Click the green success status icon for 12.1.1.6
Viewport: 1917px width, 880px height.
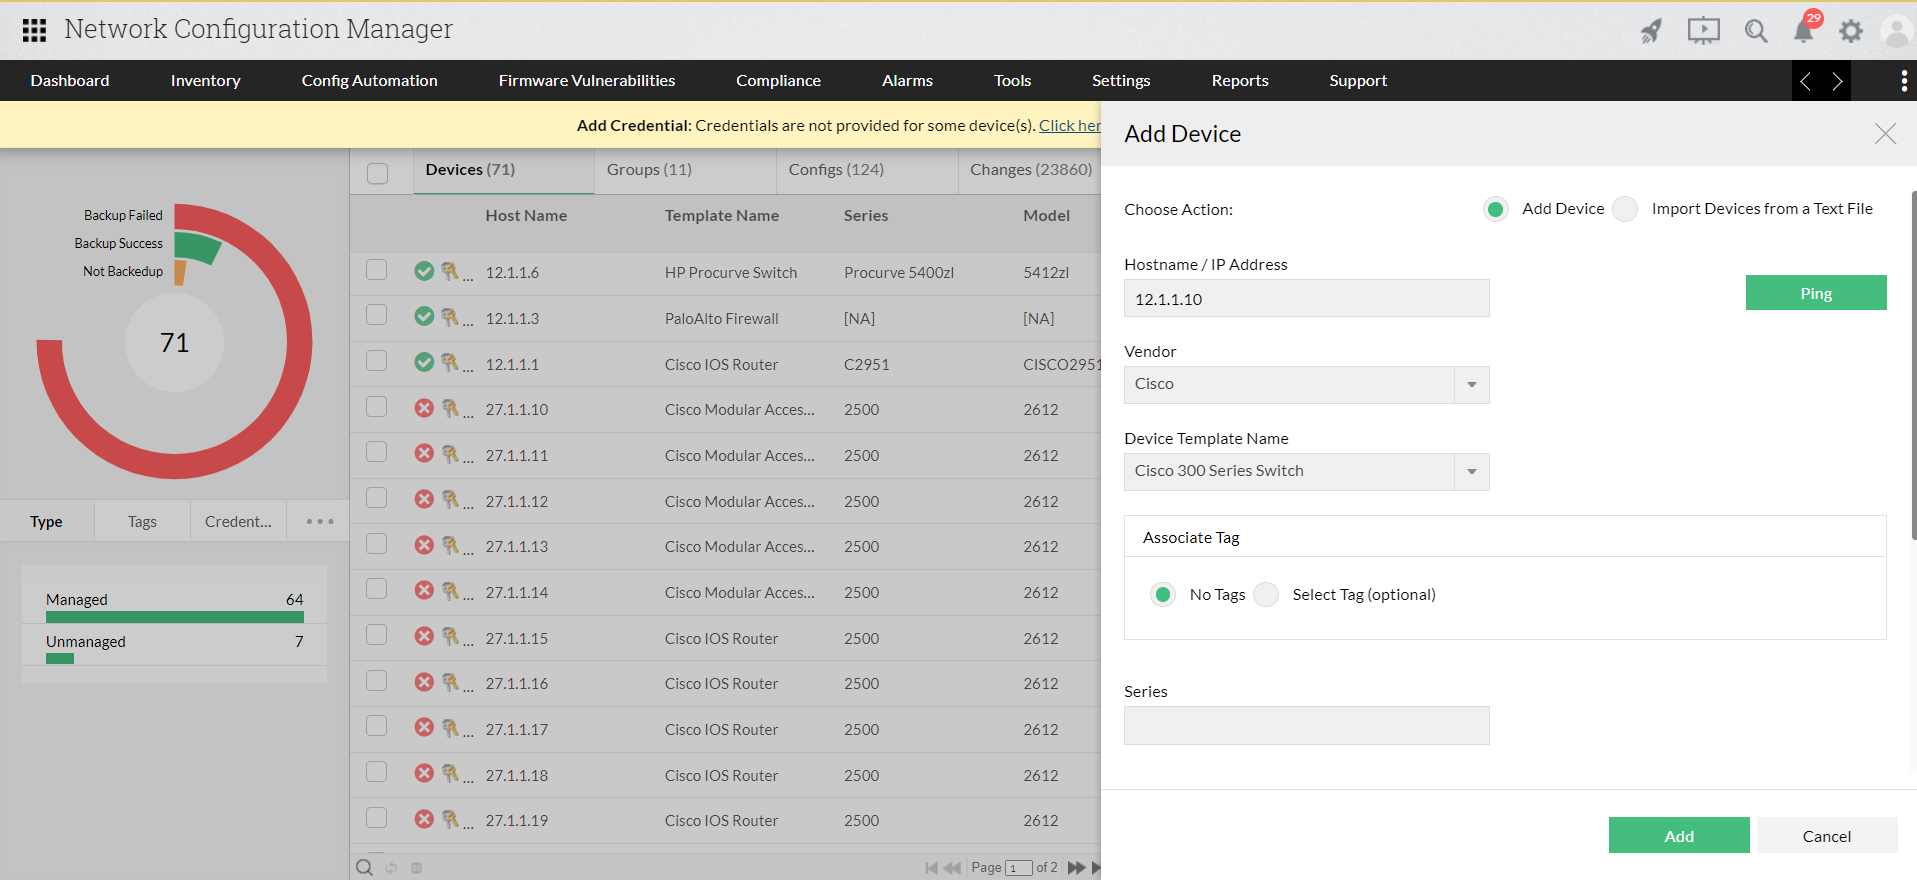coord(424,271)
